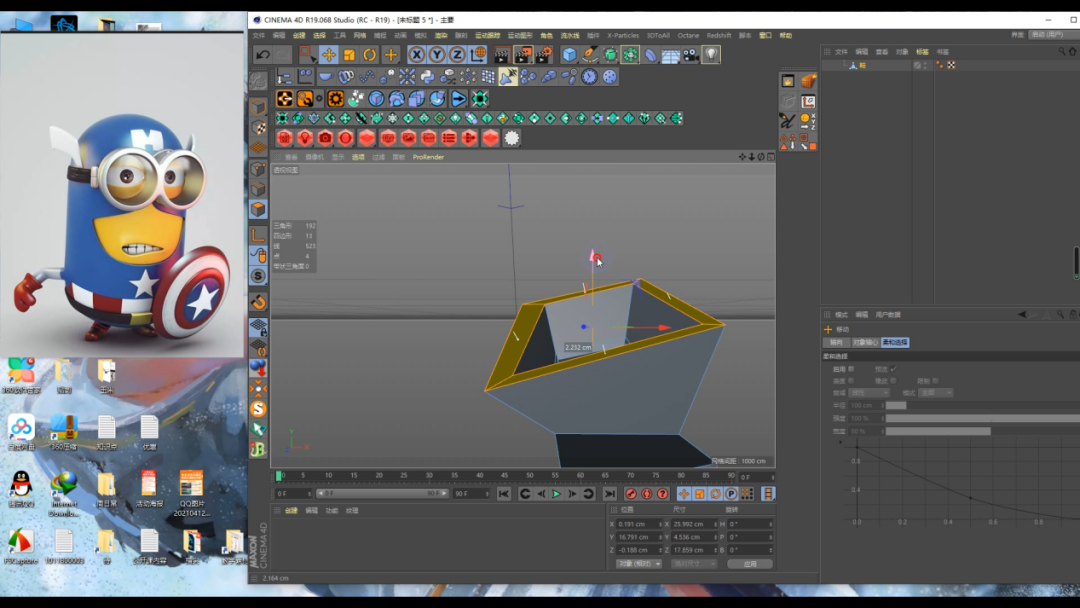1080x608 pixels.
Task: Click the live selection tool icon
Action: click(306, 54)
